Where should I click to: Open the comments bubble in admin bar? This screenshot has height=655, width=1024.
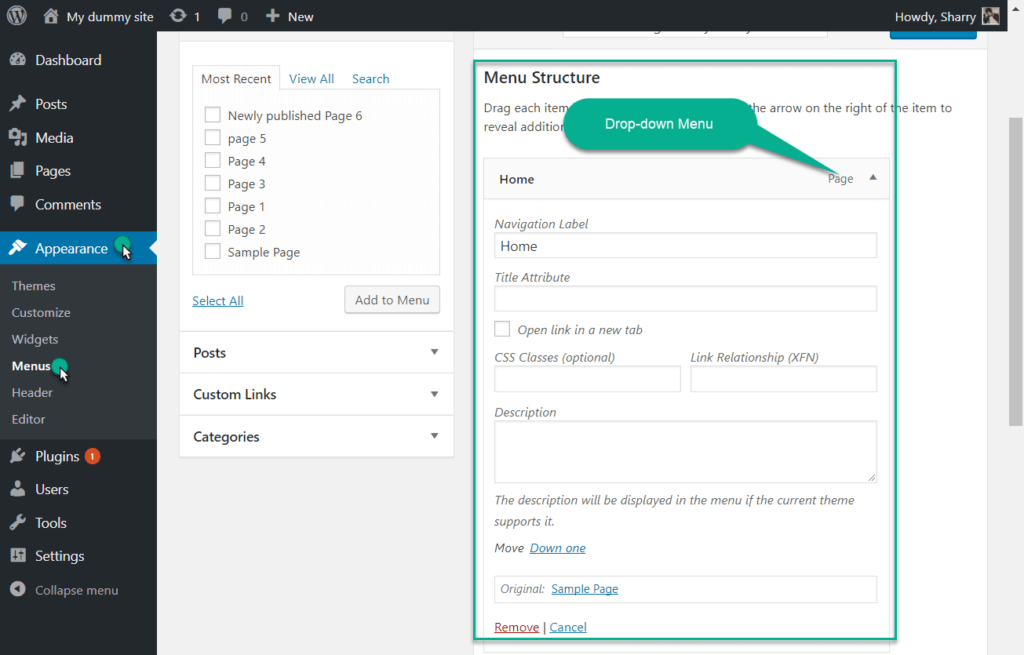click(x=225, y=16)
